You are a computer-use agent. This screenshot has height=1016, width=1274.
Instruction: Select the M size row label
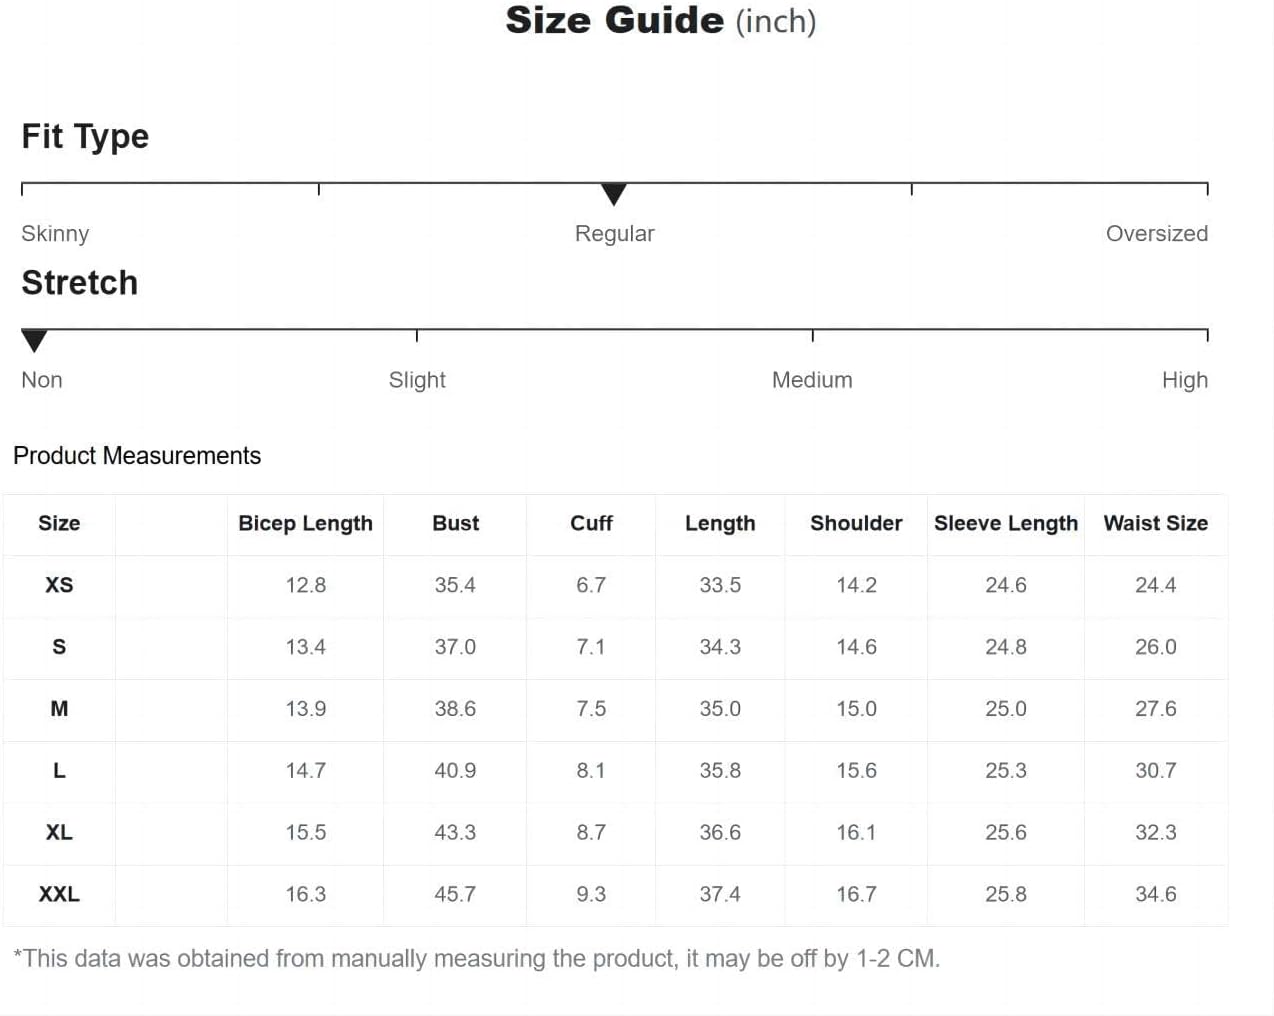point(59,709)
